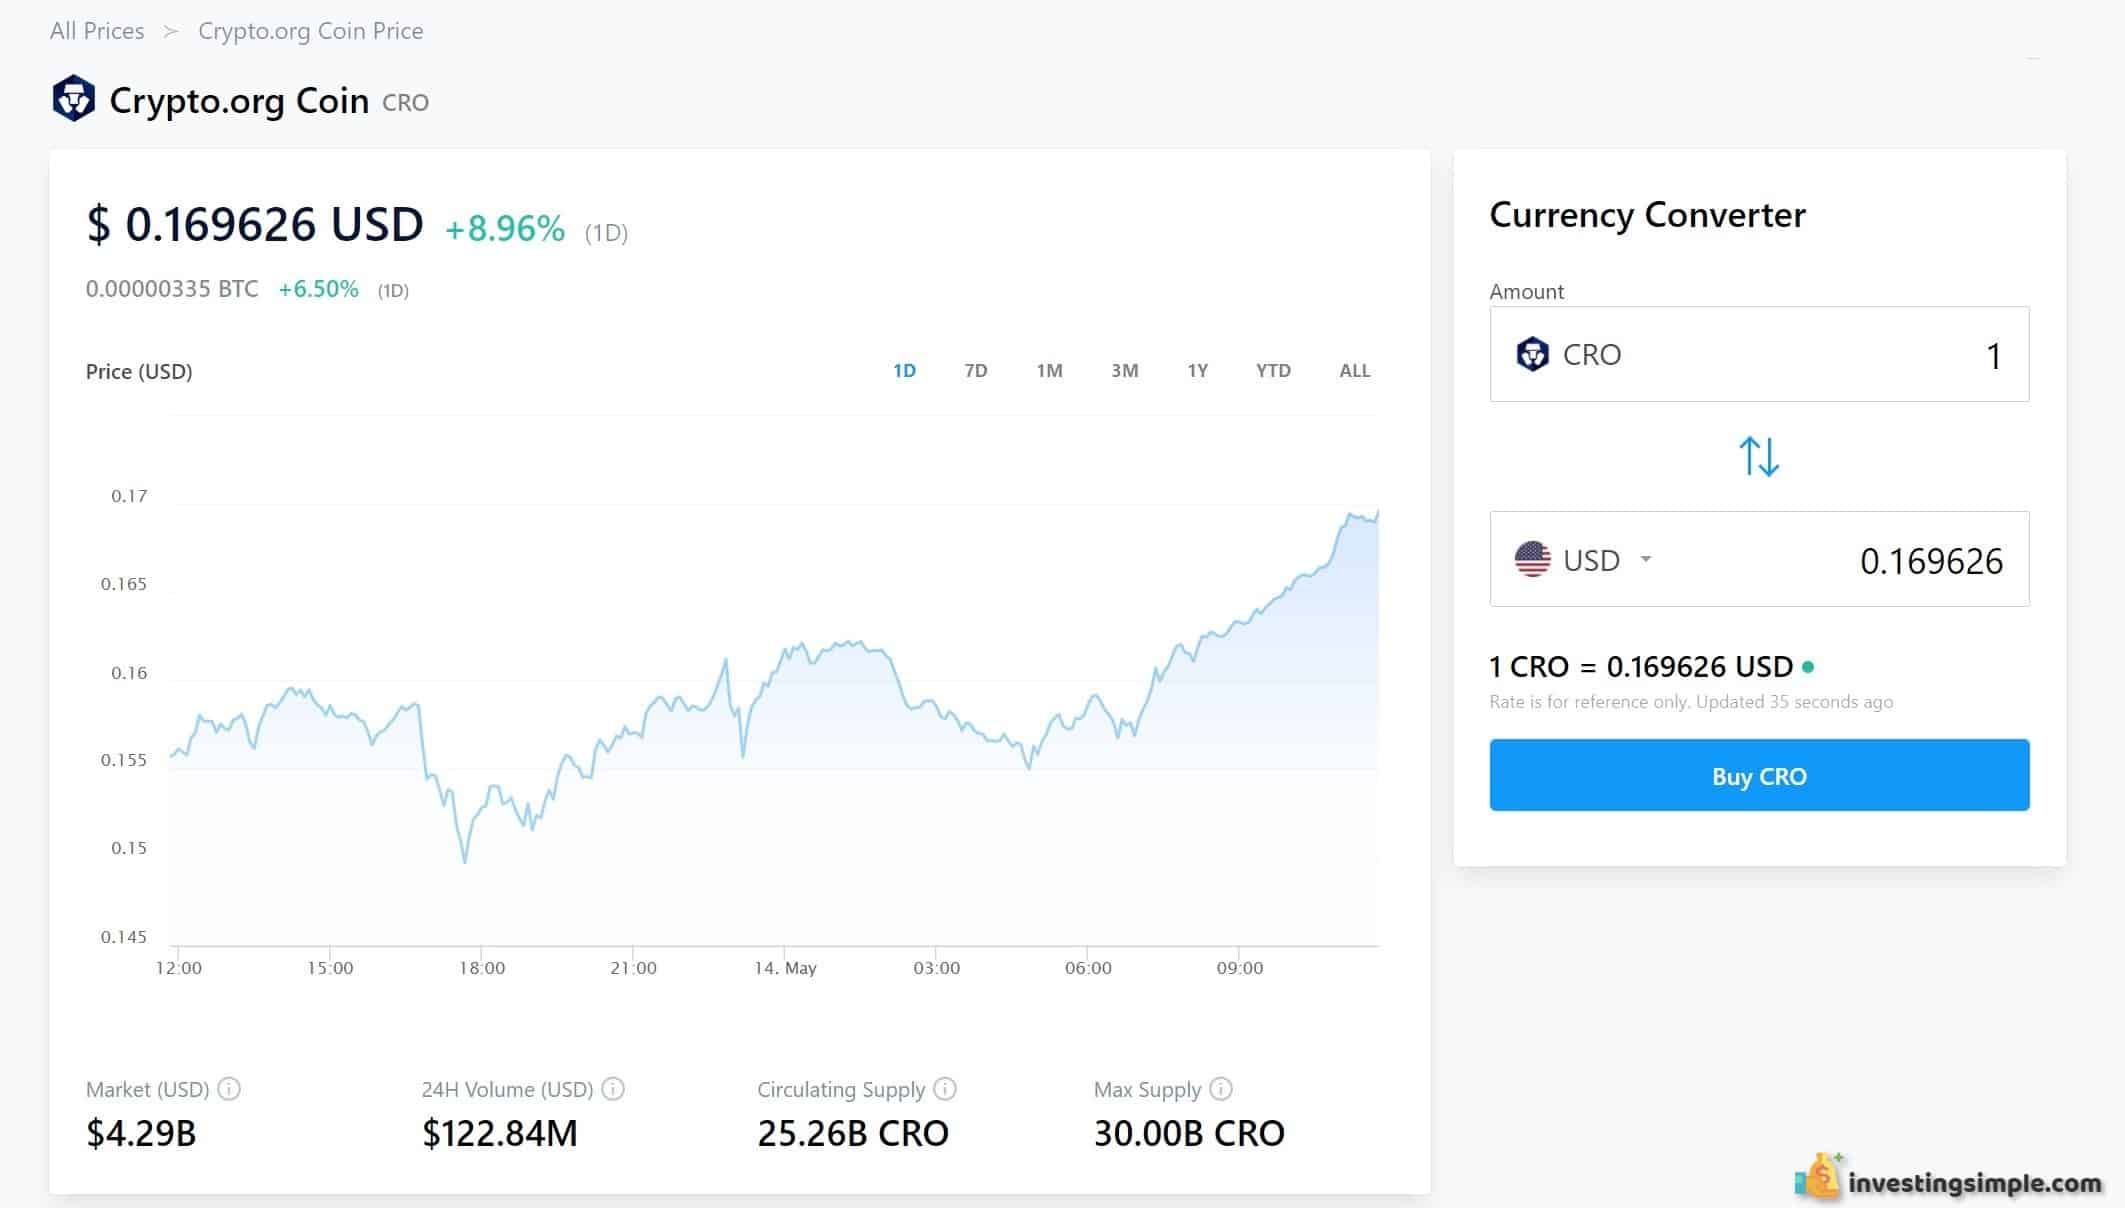Go to All Prices breadcrumb link

(97, 31)
